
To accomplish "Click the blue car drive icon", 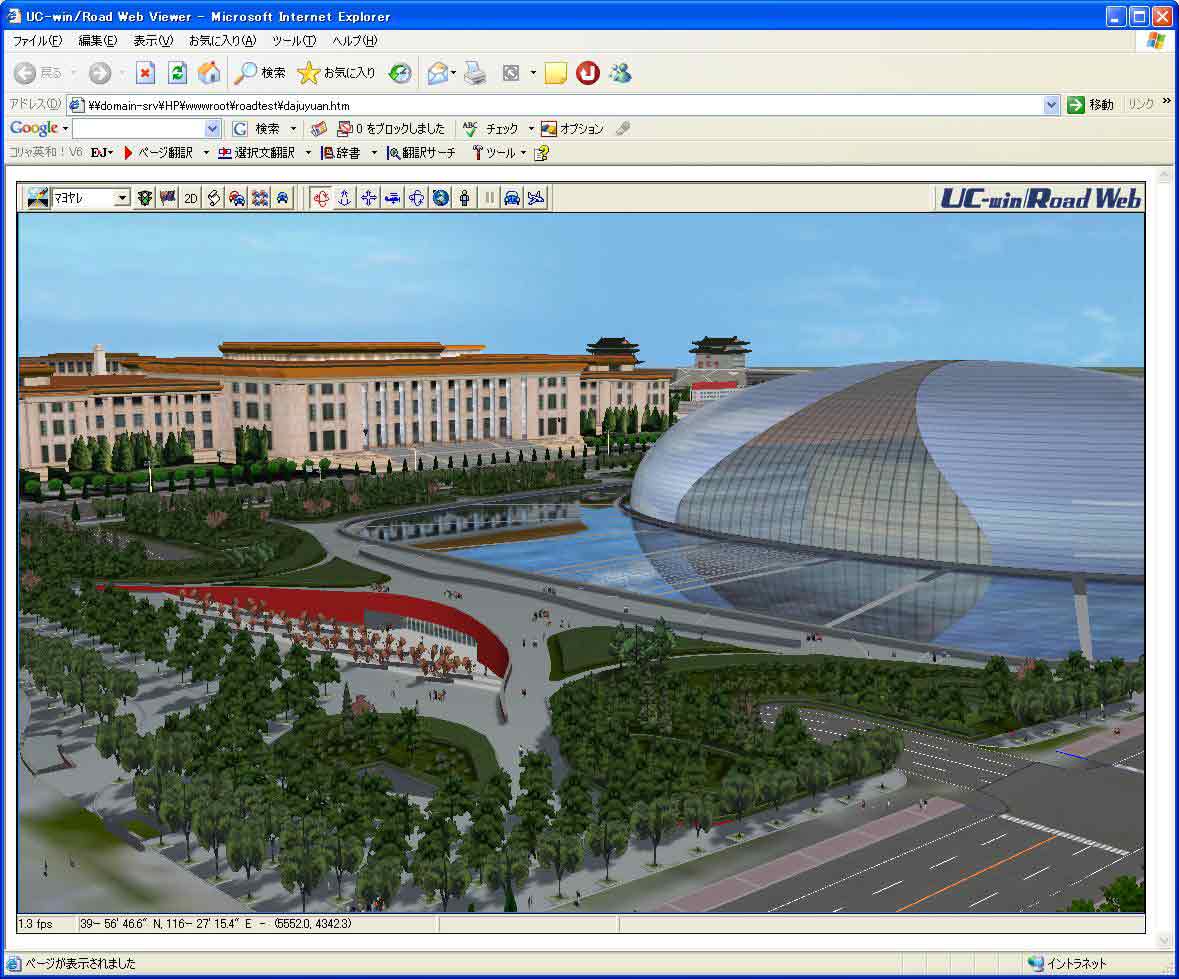I will tap(512, 198).
